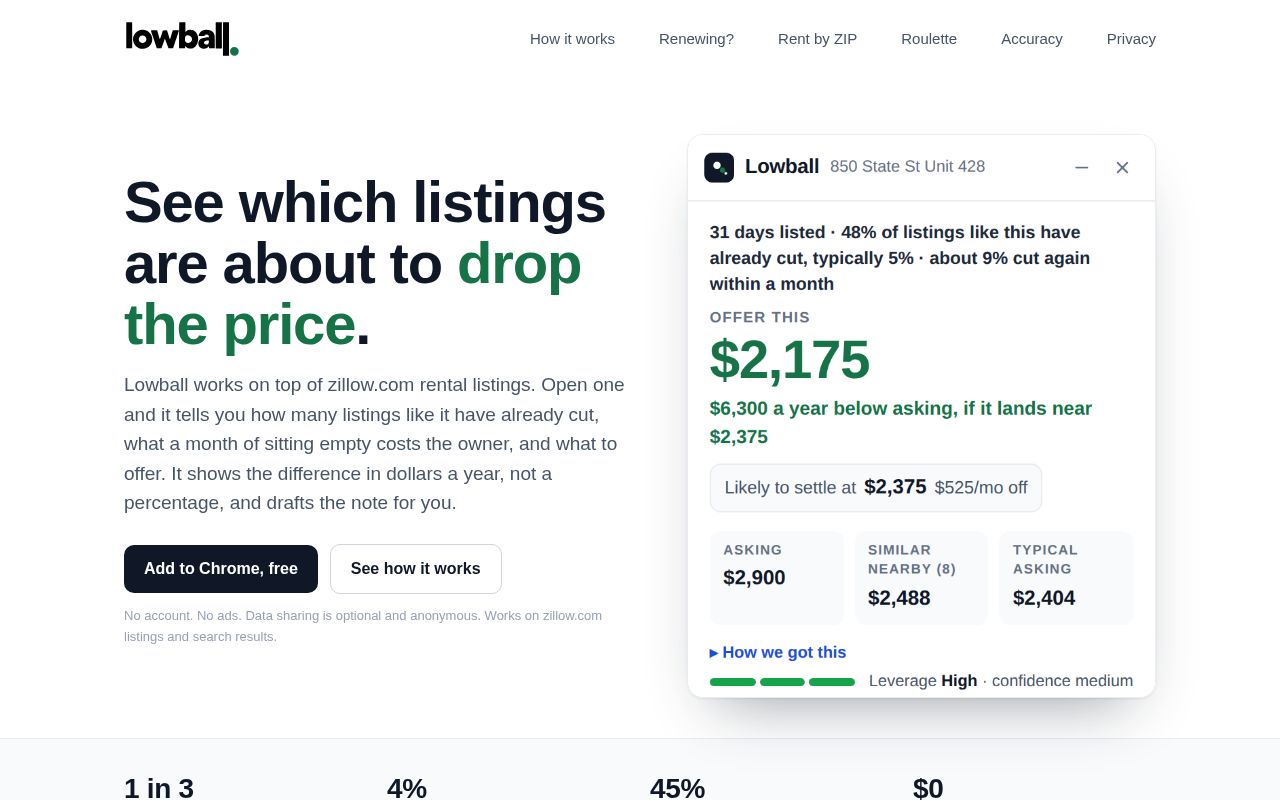1280x800 pixels.
Task: Click Leverage High confidence medium text
Action: pos(1001,681)
